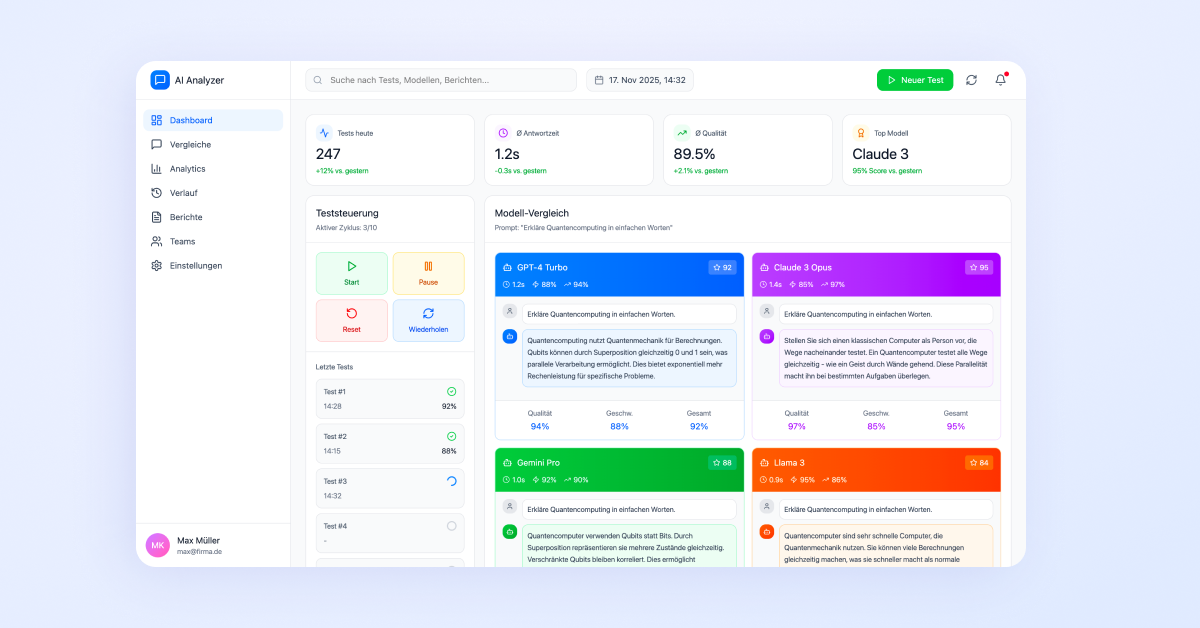Click the Aktiver Zyklus: 3/10 label
The height and width of the screenshot is (628, 1200).
346,228
